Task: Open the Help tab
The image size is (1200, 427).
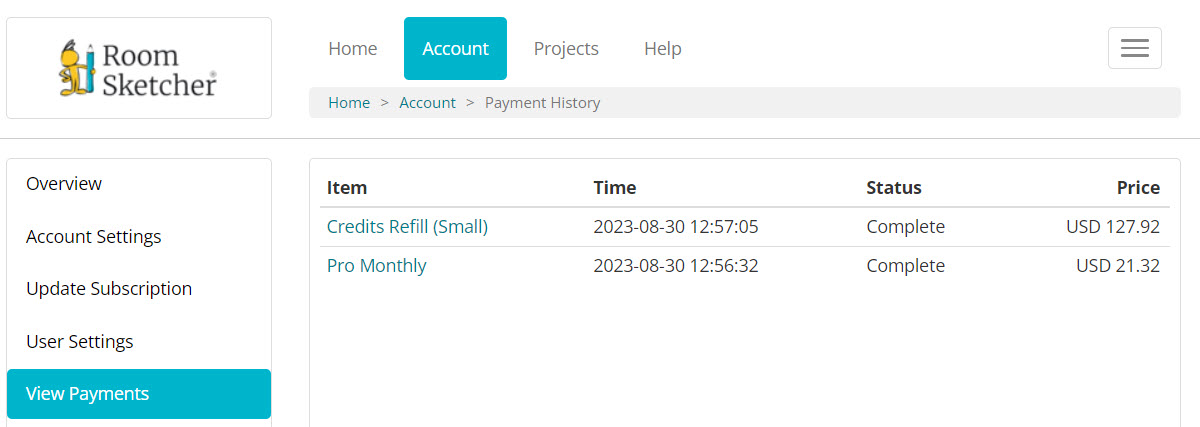Action: (663, 48)
